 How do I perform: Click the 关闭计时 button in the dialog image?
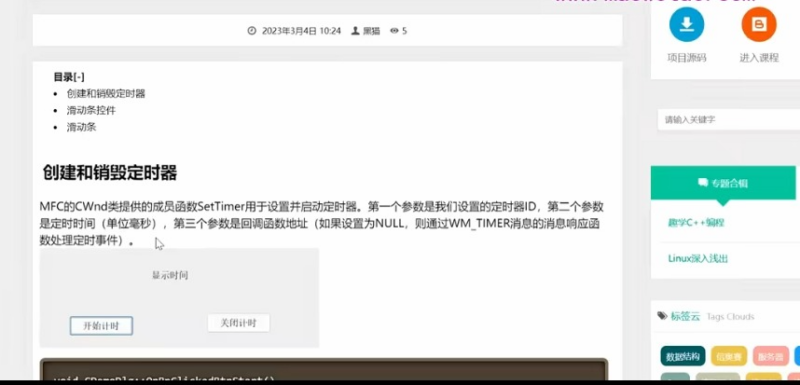point(238,323)
